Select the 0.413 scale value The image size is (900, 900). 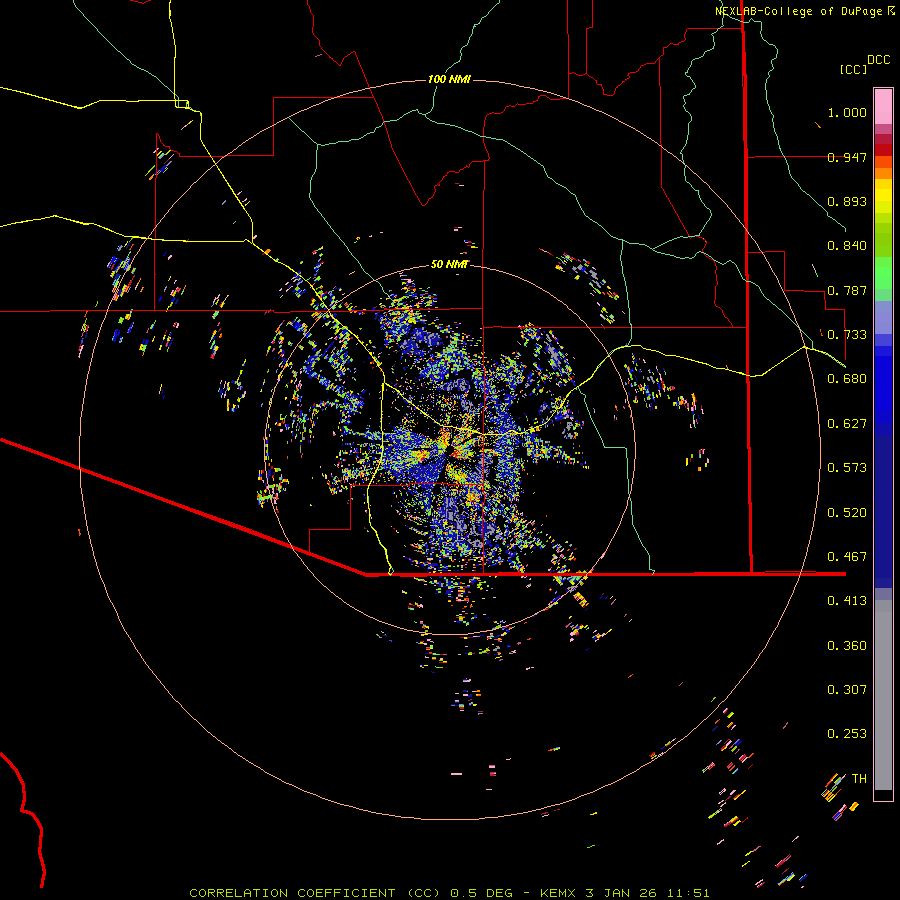[x=847, y=601]
